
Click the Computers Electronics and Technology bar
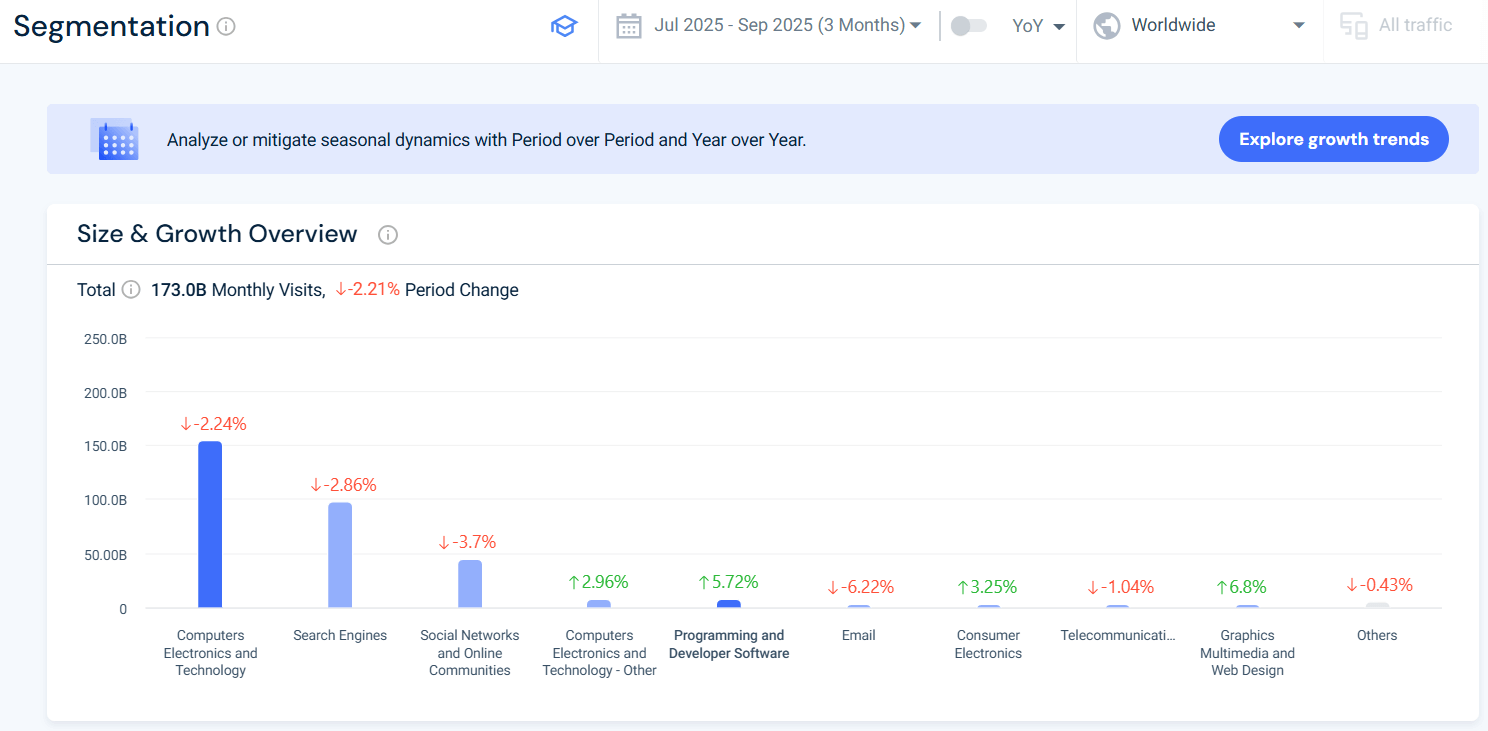(x=210, y=524)
